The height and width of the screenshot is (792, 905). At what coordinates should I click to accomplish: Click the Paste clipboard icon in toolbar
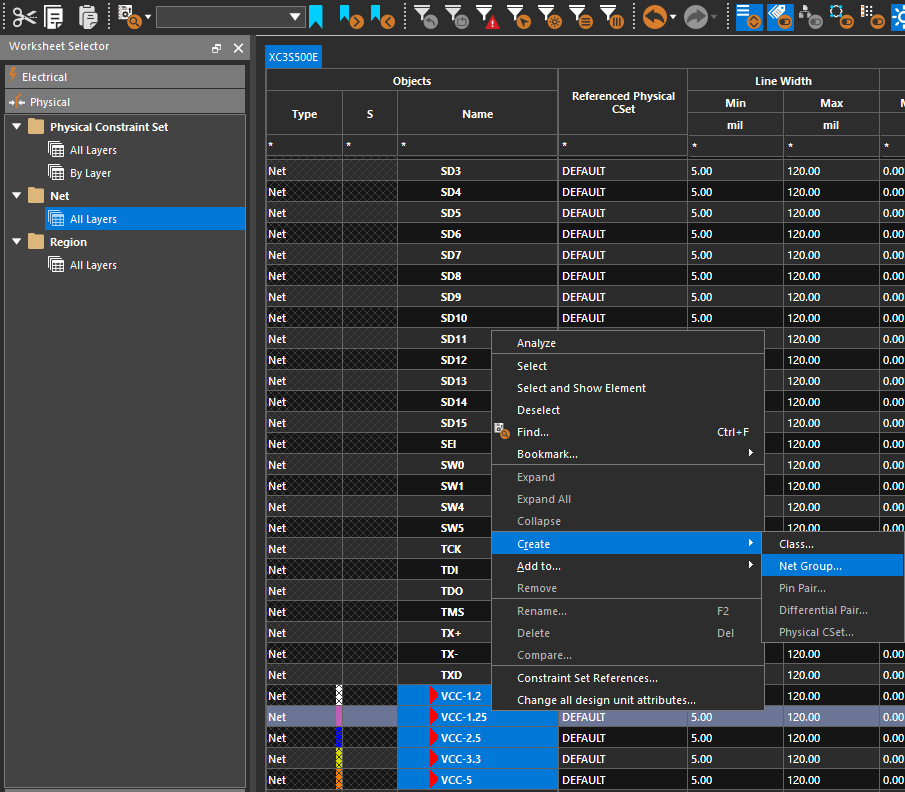click(x=88, y=16)
